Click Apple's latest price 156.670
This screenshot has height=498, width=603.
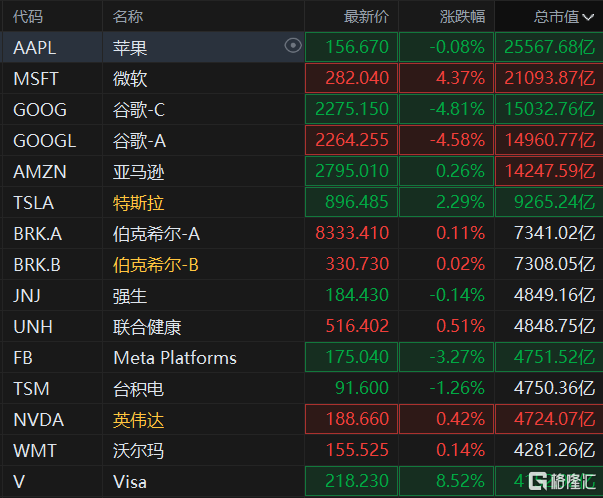357,47
